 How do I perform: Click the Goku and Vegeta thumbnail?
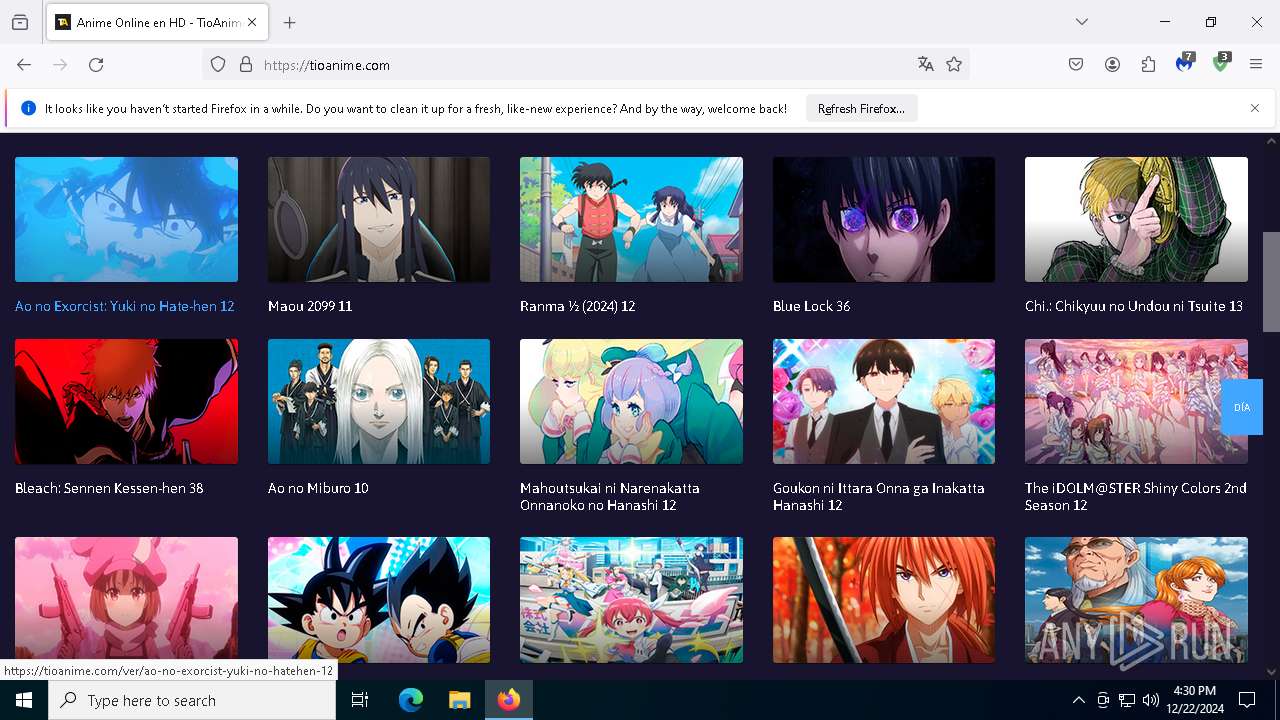click(379, 598)
